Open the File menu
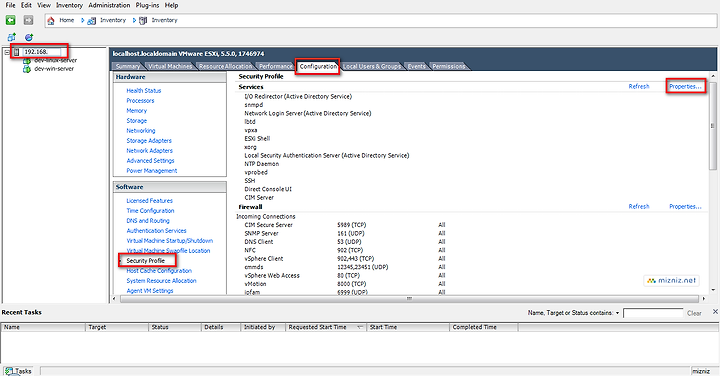 point(10,5)
